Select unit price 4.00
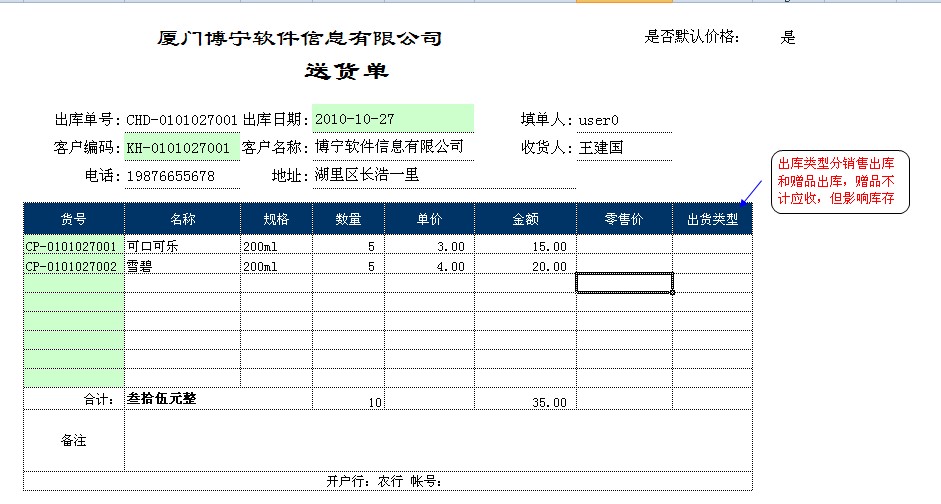 click(x=450, y=266)
